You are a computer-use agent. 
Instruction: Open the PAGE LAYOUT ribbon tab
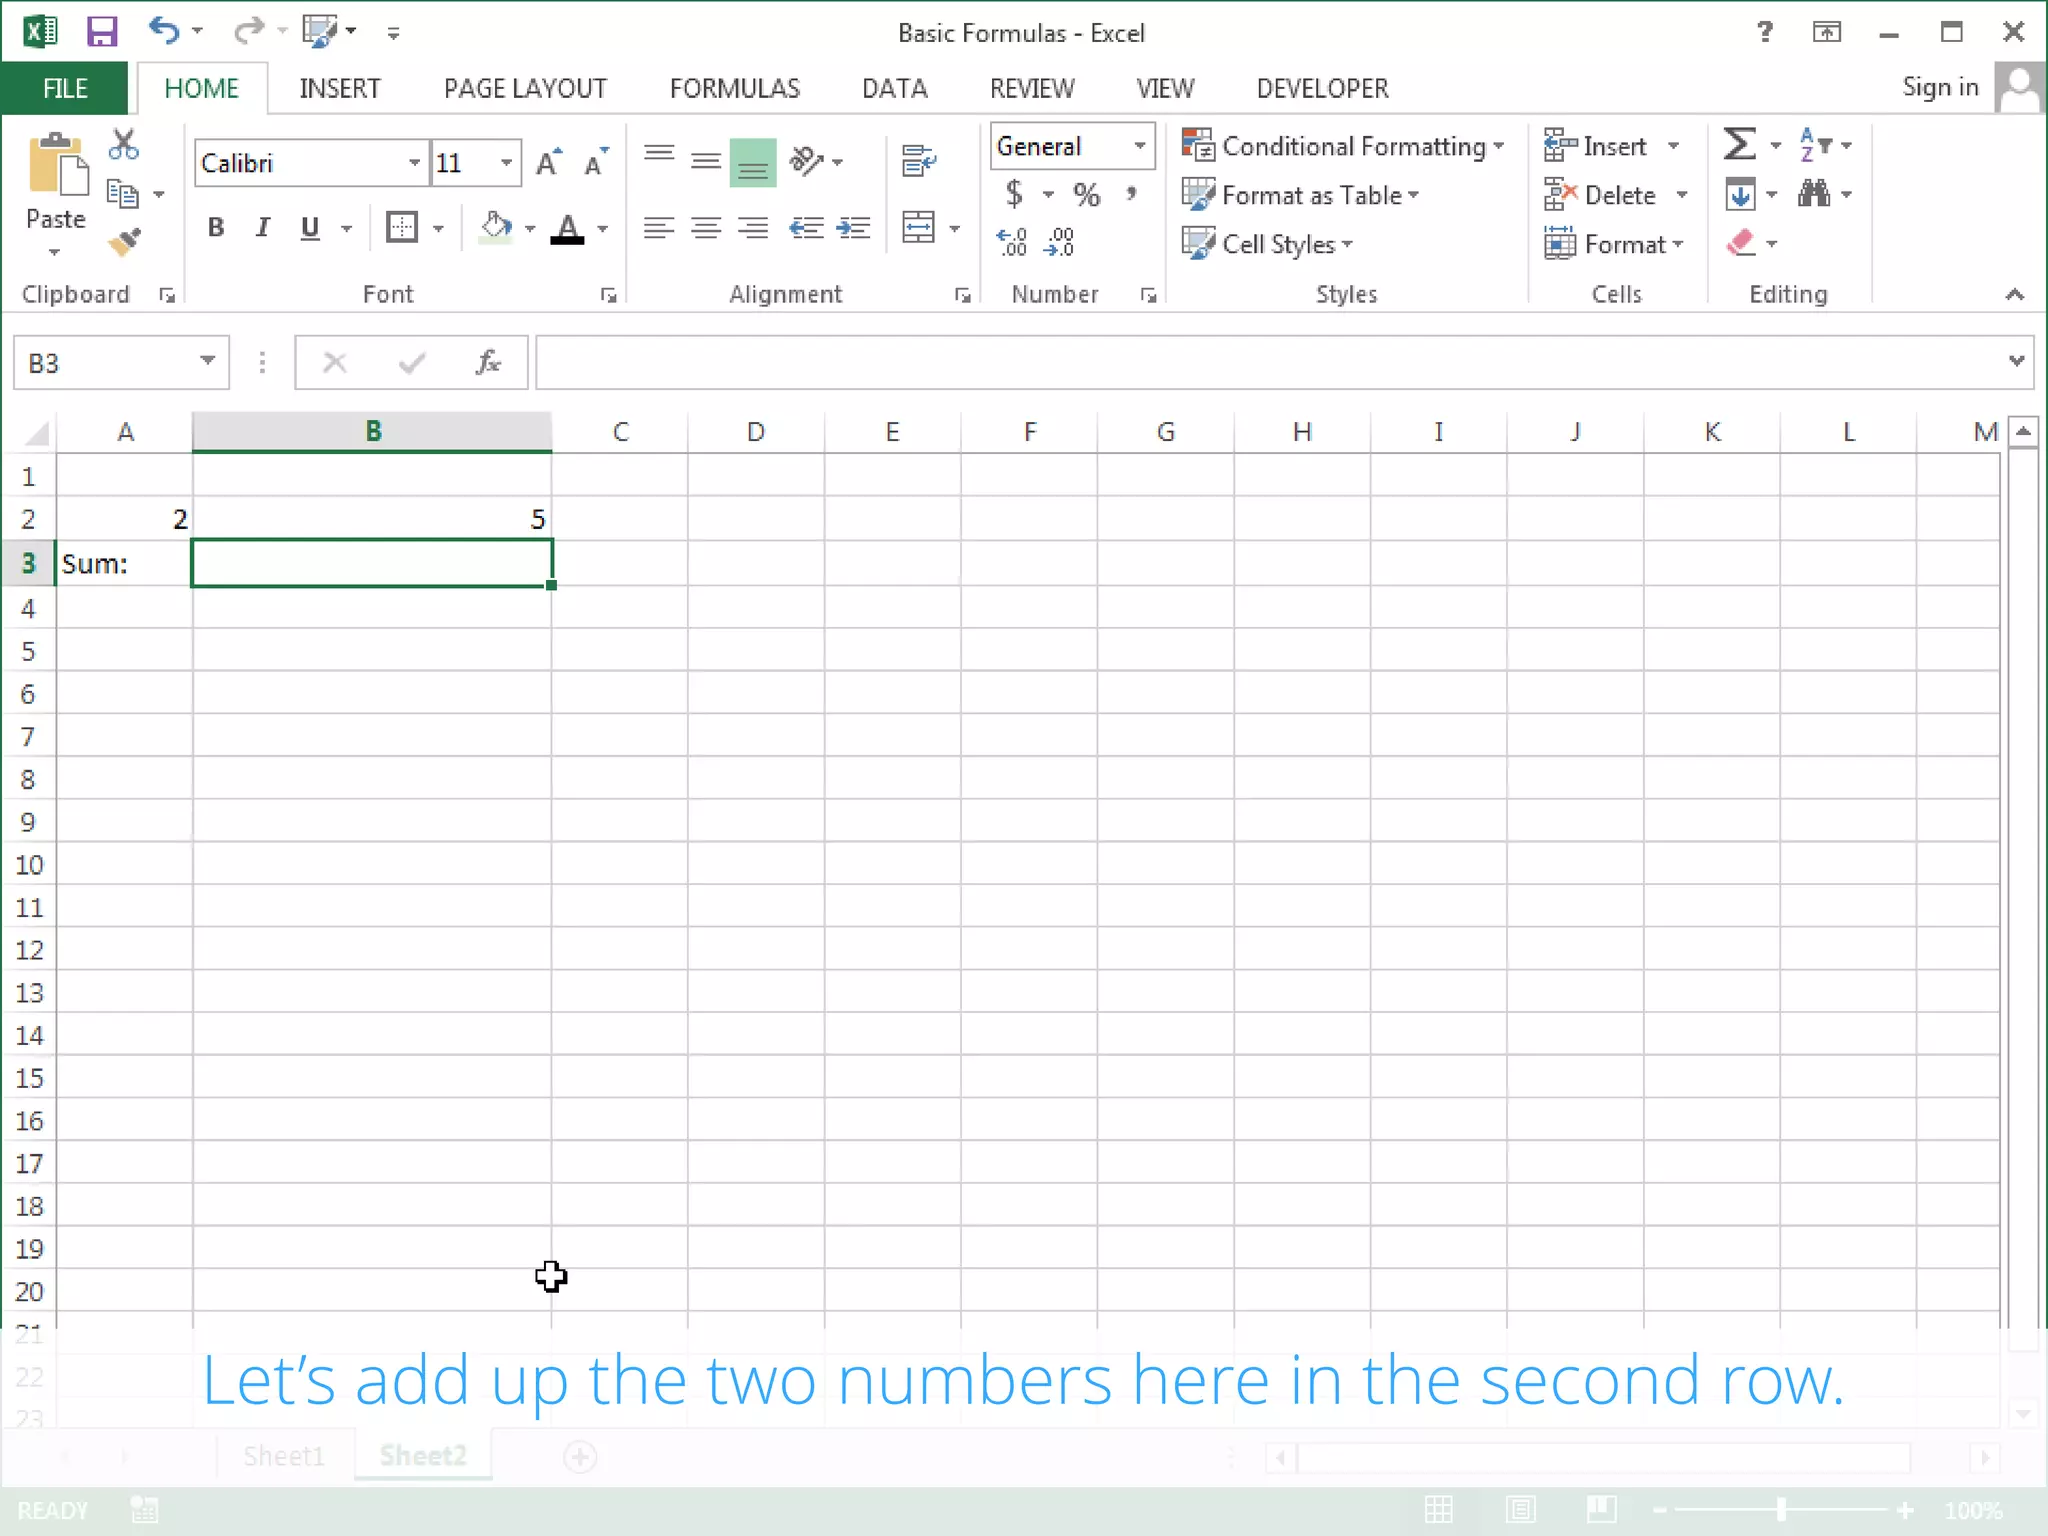[525, 89]
